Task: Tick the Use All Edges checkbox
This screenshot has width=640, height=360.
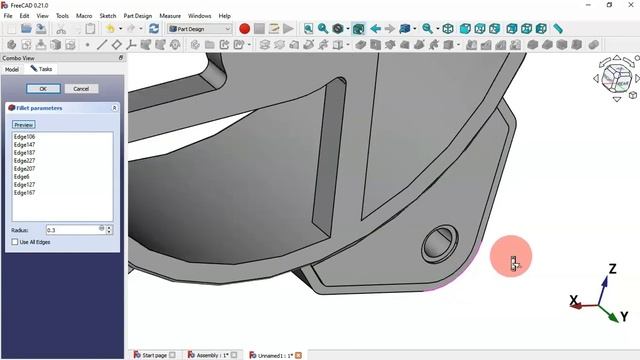Action: point(15,242)
